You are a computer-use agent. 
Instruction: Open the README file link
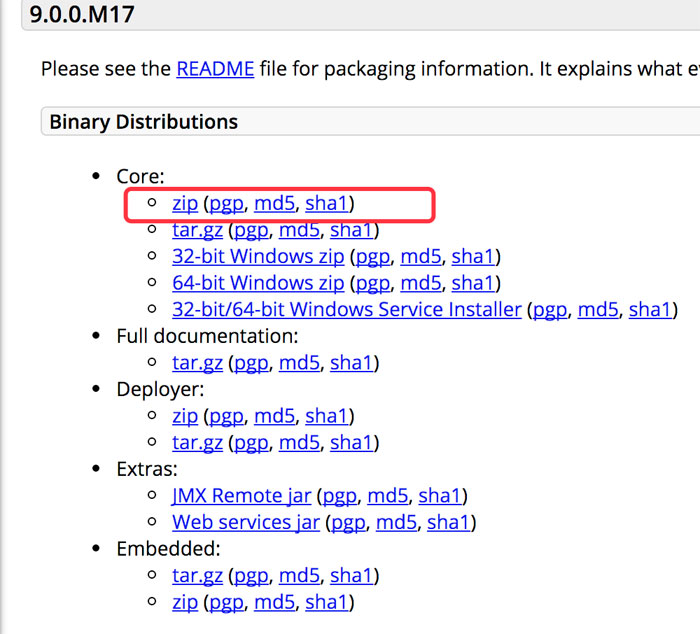tap(215, 69)
